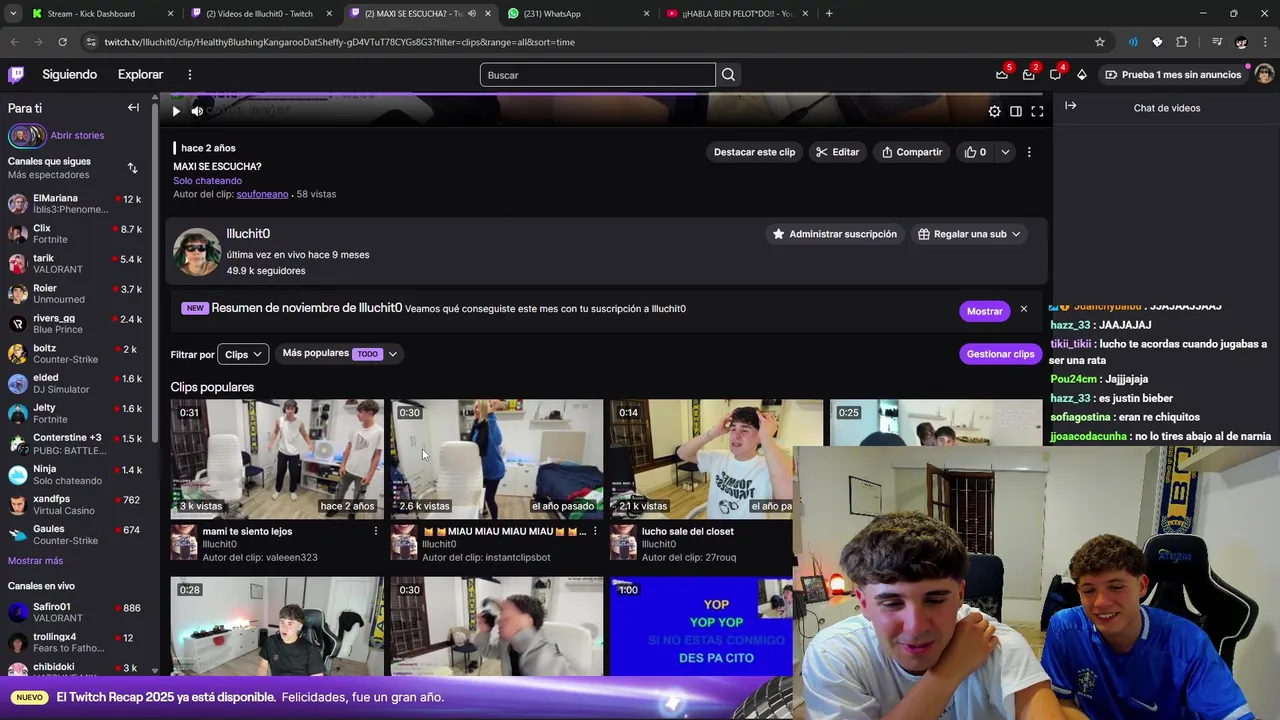1280x720 pixels.
Task: Expand the arrow next to like count
Action: (x=1005, y=152)
